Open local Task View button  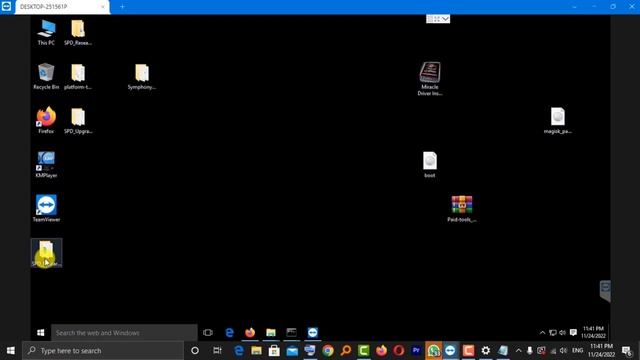click(x=217, y=351)
